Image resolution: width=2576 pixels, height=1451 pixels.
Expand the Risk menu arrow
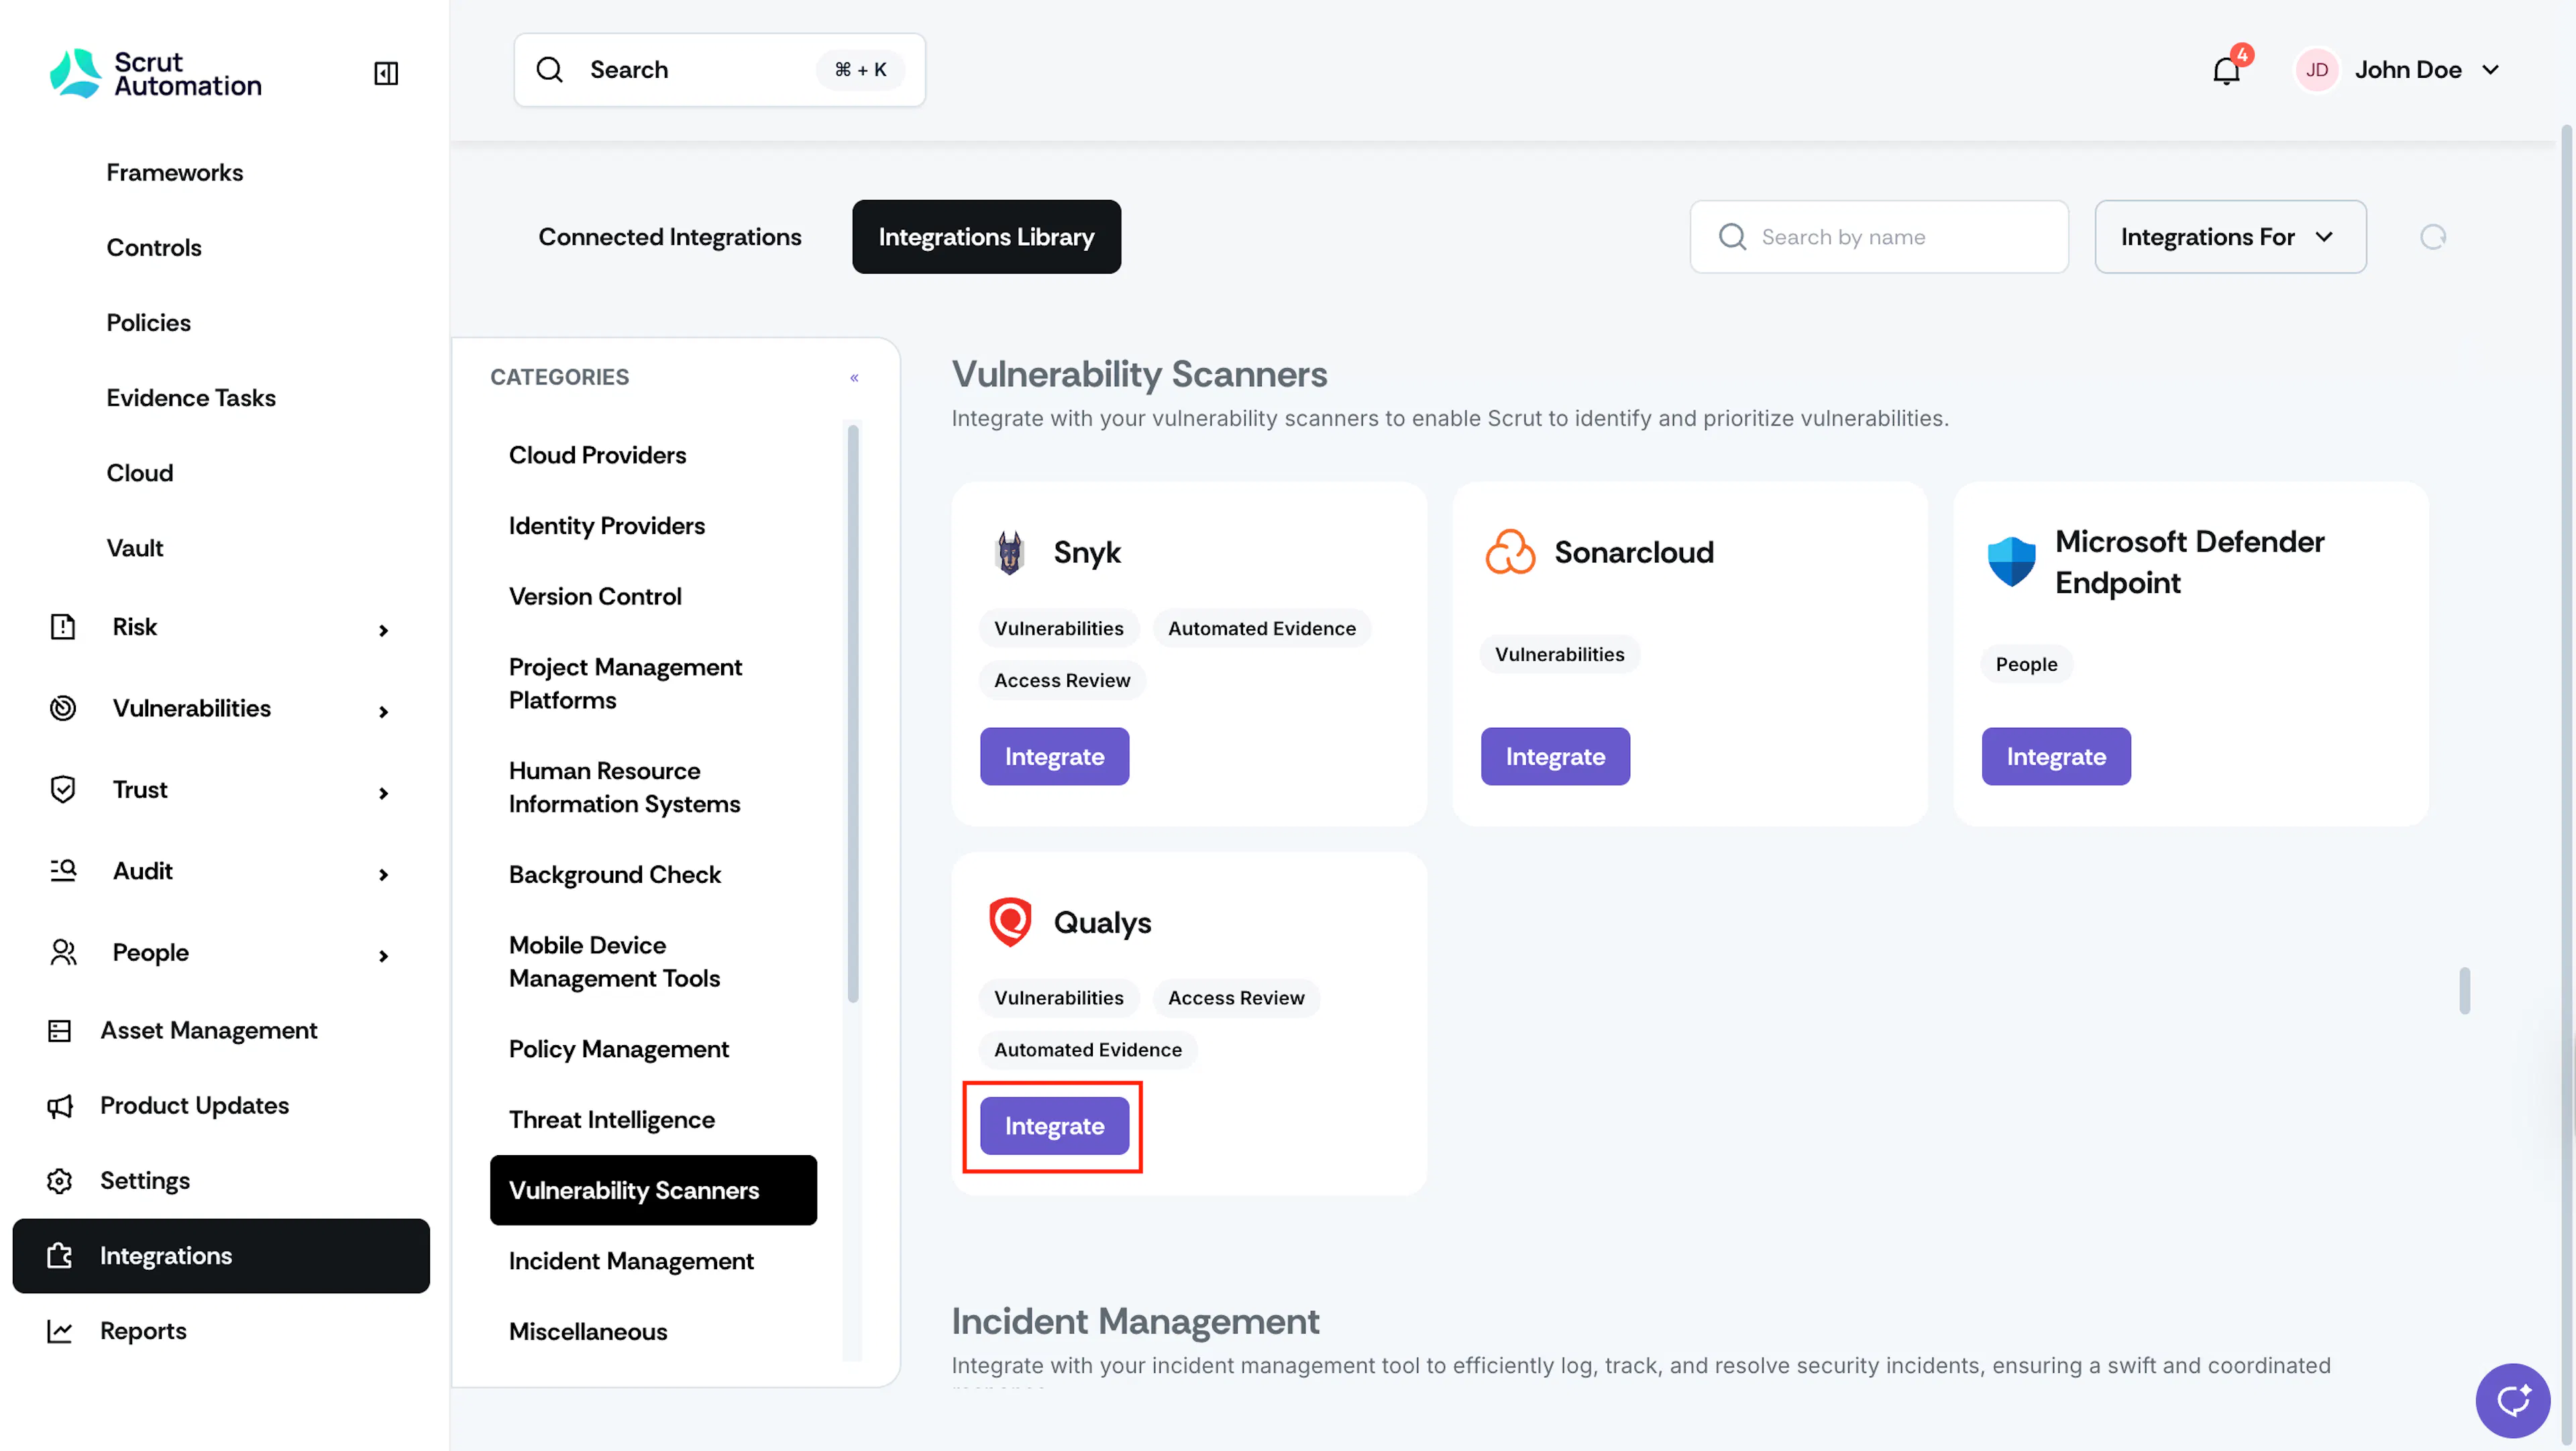[x=383, y=629]
